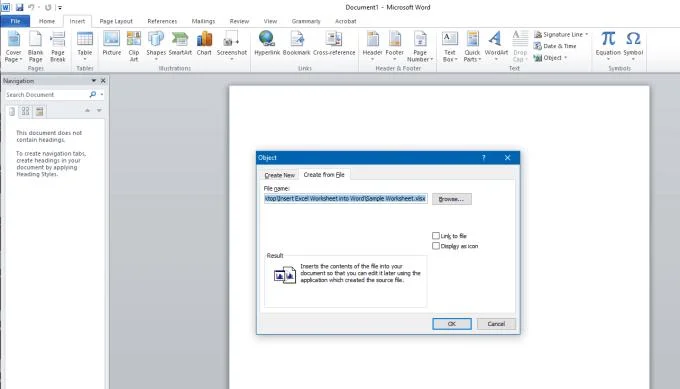Insert an Equation
680x389 pixels.
coord(608,46)
